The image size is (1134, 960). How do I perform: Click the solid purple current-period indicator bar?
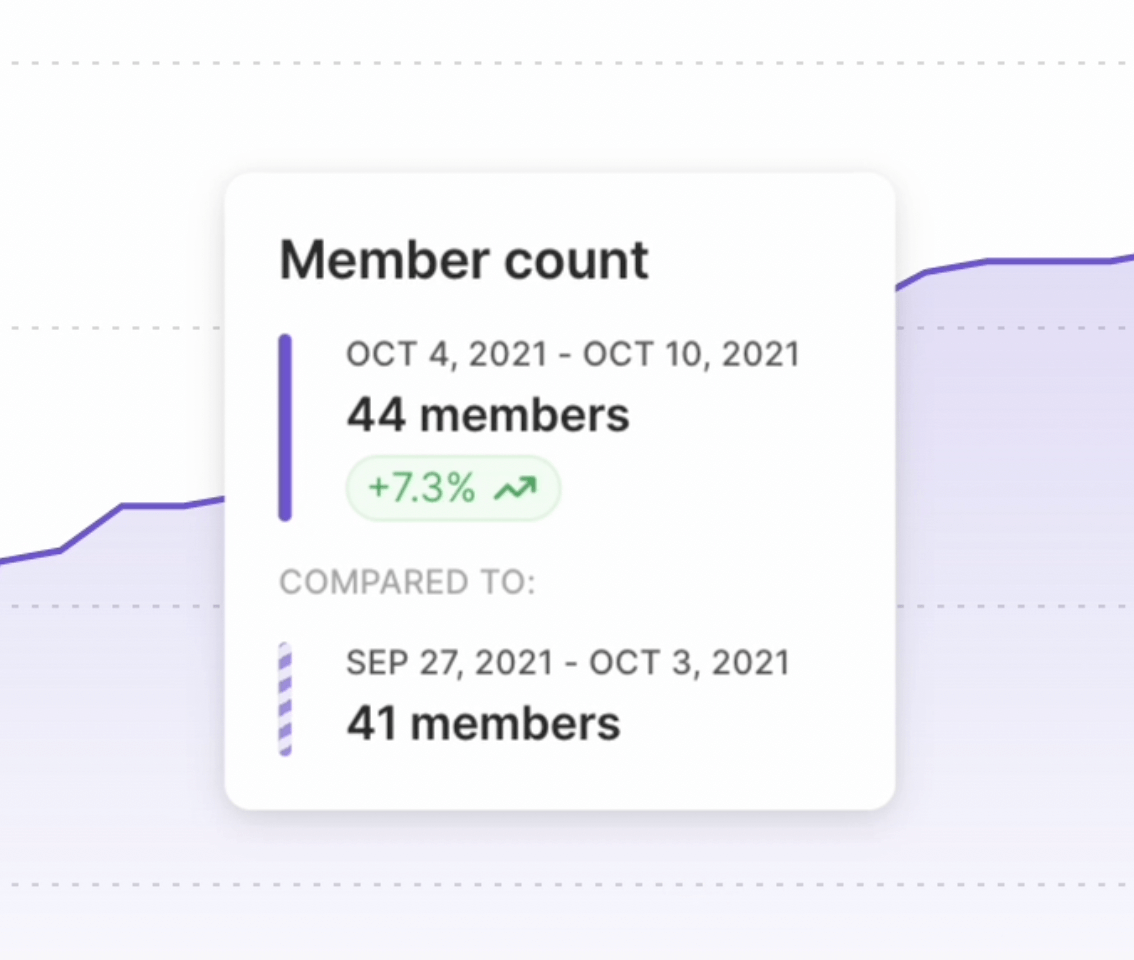[285, 427]
